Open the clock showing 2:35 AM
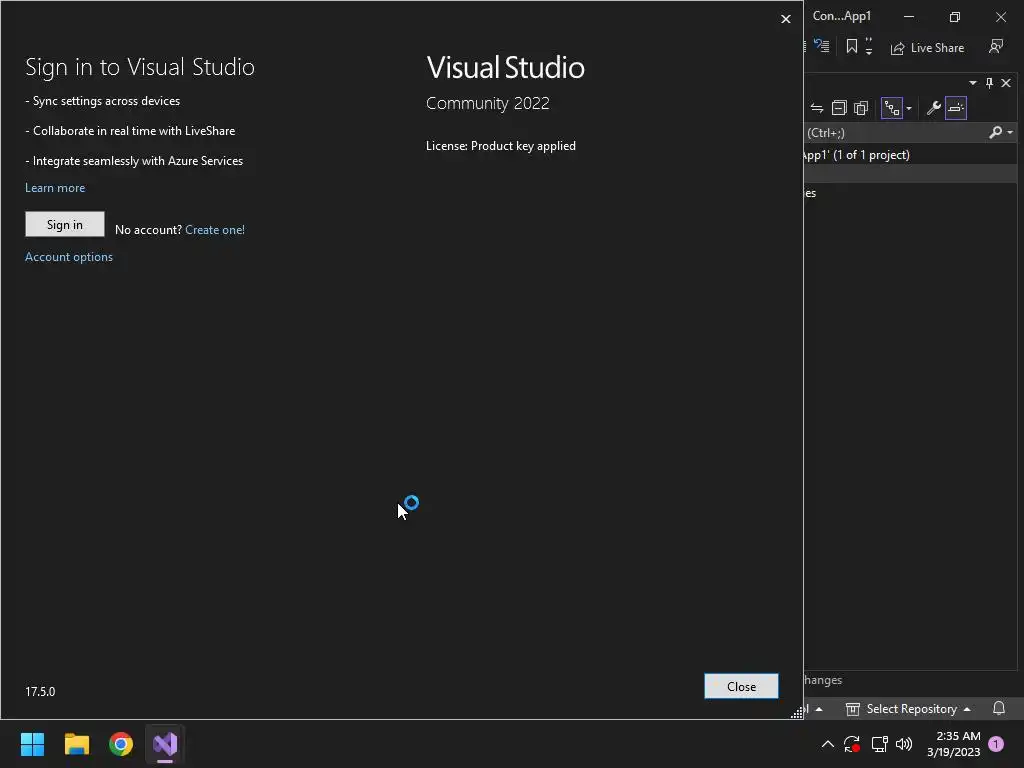Viewport: 1024px width, 768px height. pyautogui.click(x=953, y=744)
